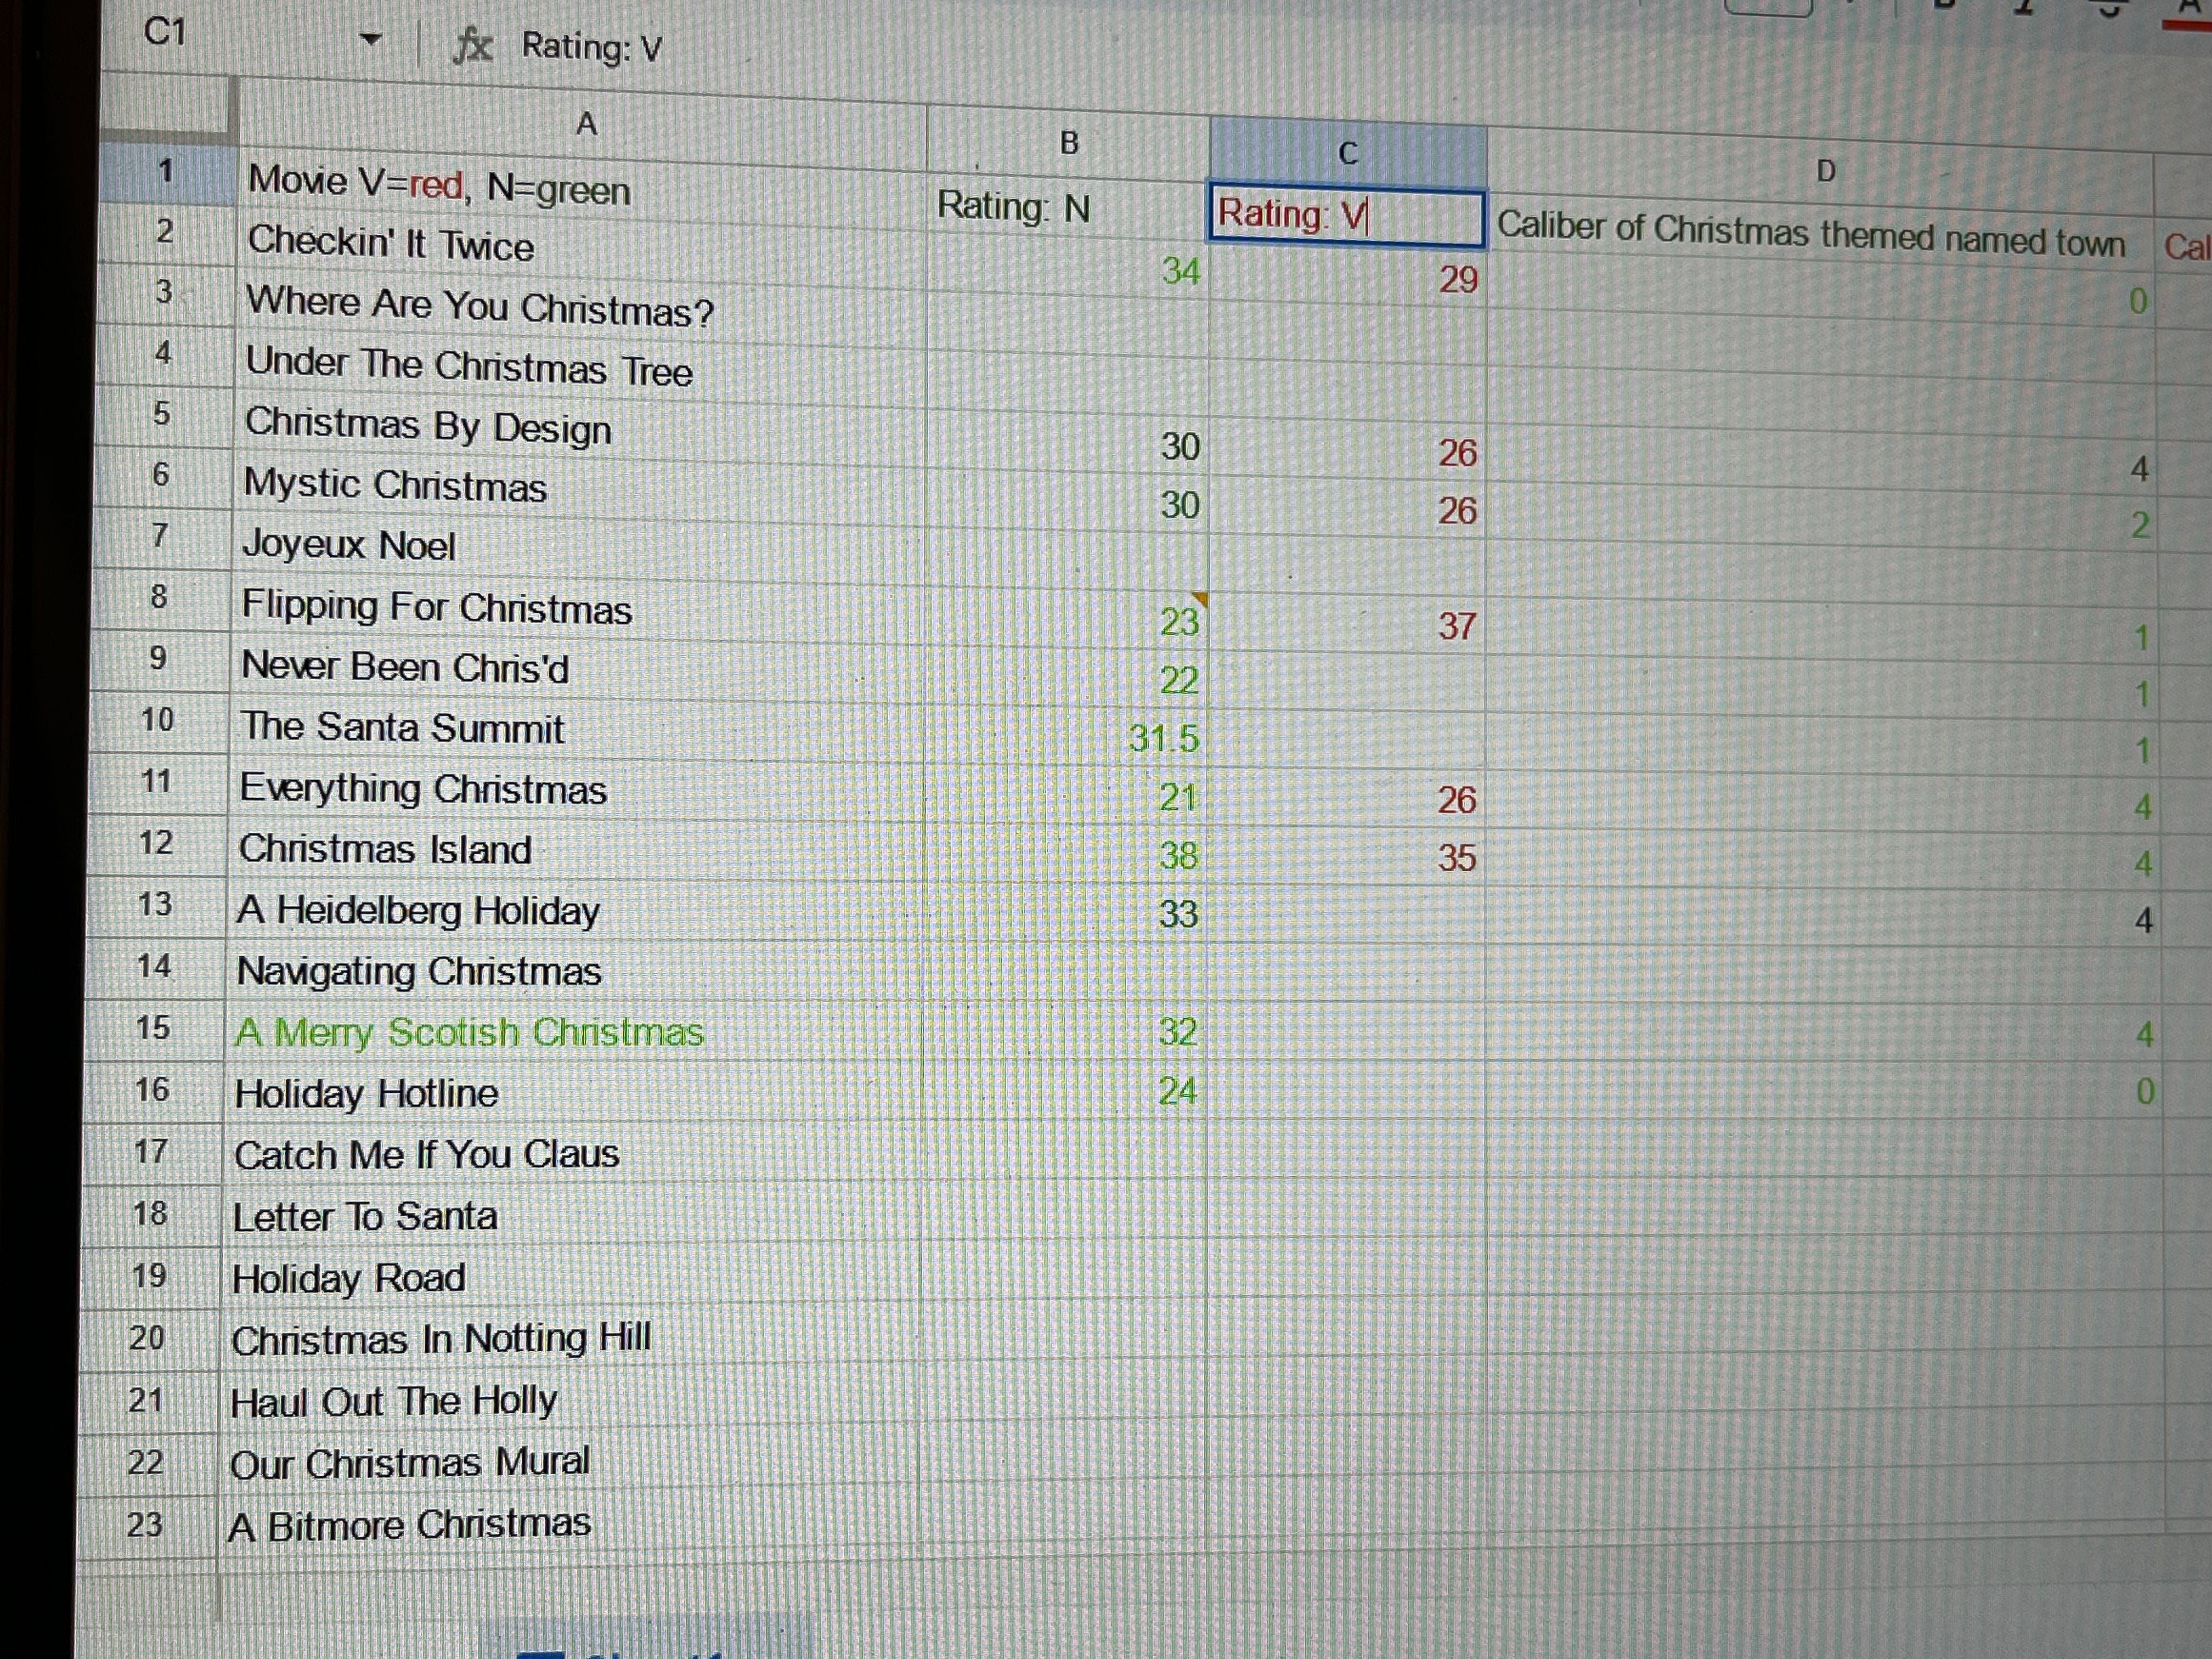
Task: Click the 'Christmas In Notting Hill' cell
Action: [x=441, y=1338]
